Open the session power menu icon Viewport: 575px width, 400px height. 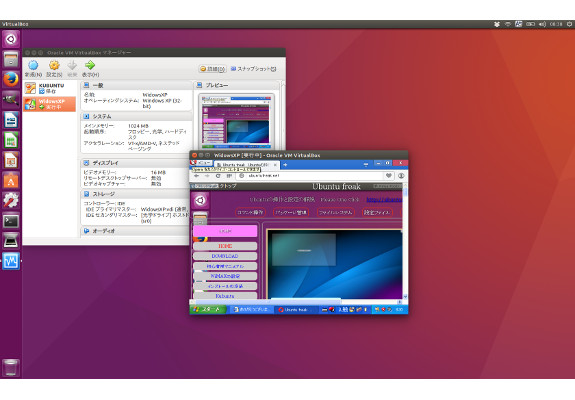pyautogui.click(x=569, y=24)
